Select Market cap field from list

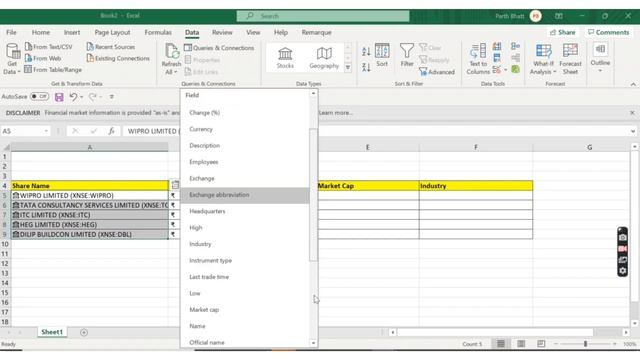(245, 310)
